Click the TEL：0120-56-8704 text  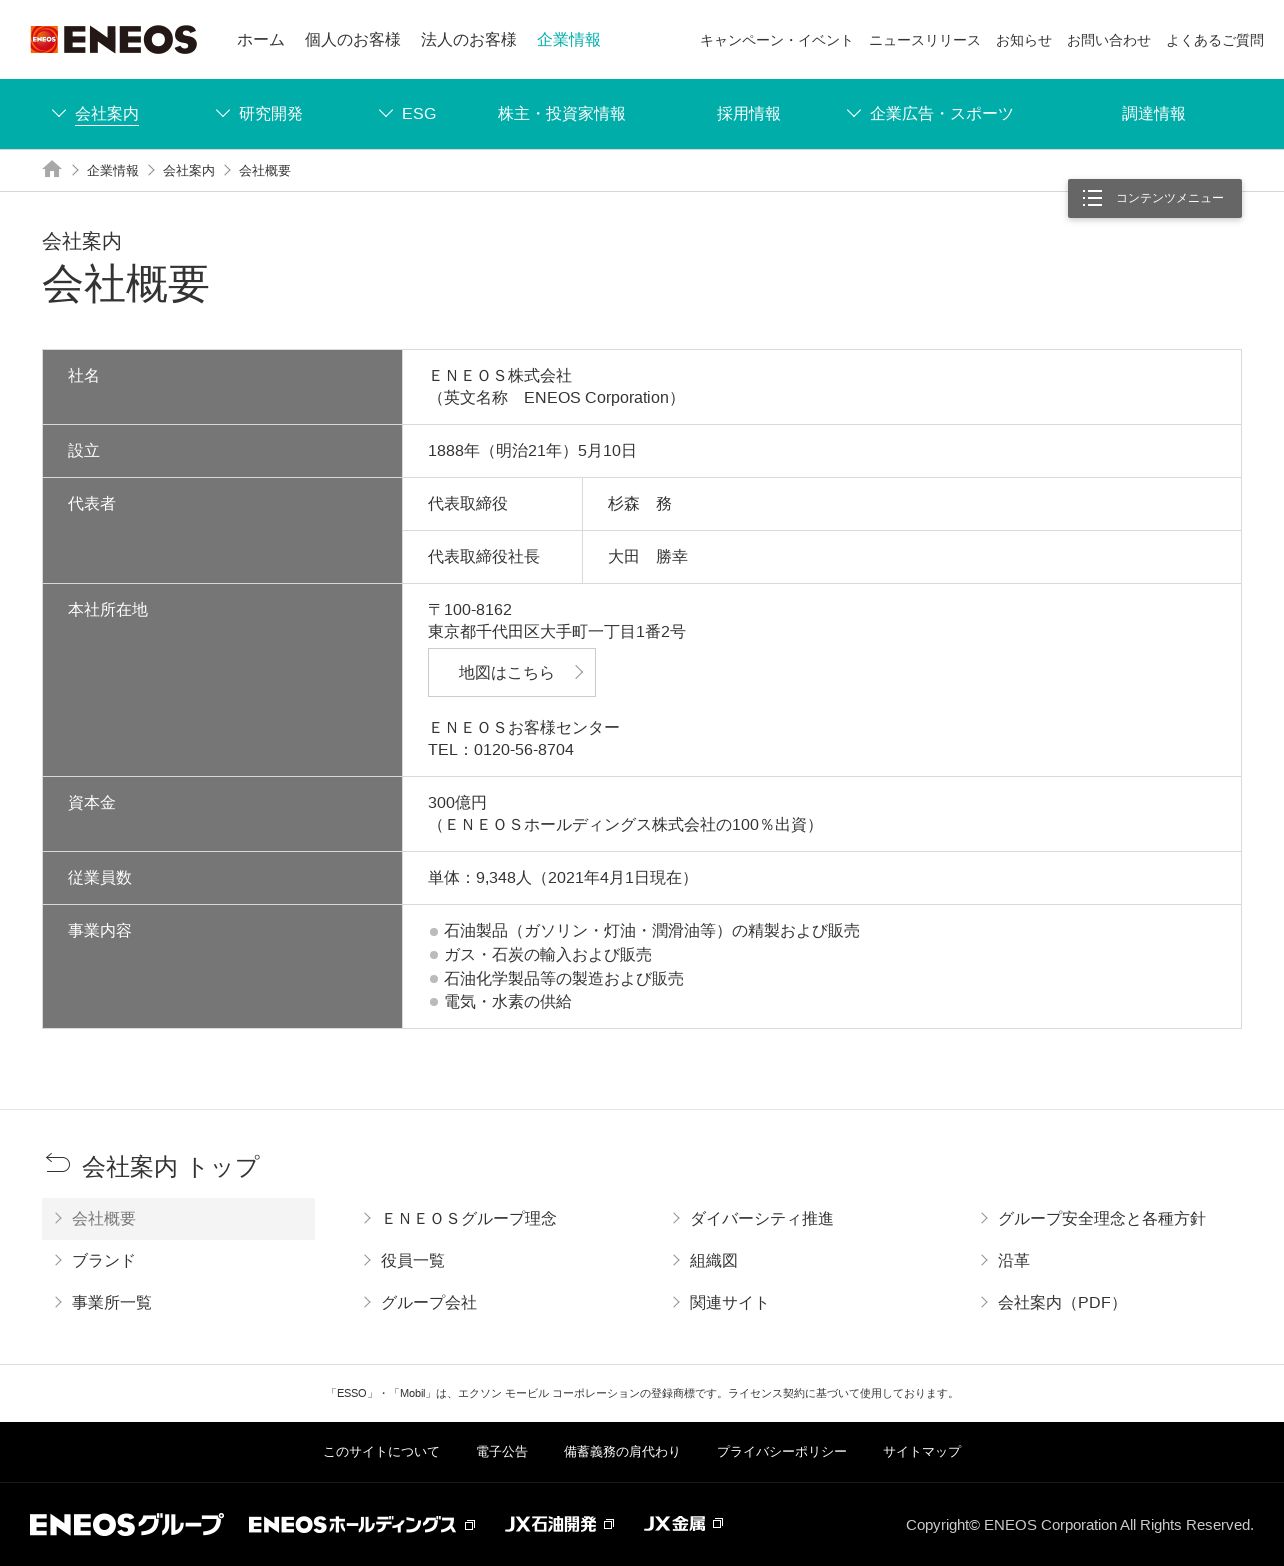pyautogui.click(x=501, y=750)
